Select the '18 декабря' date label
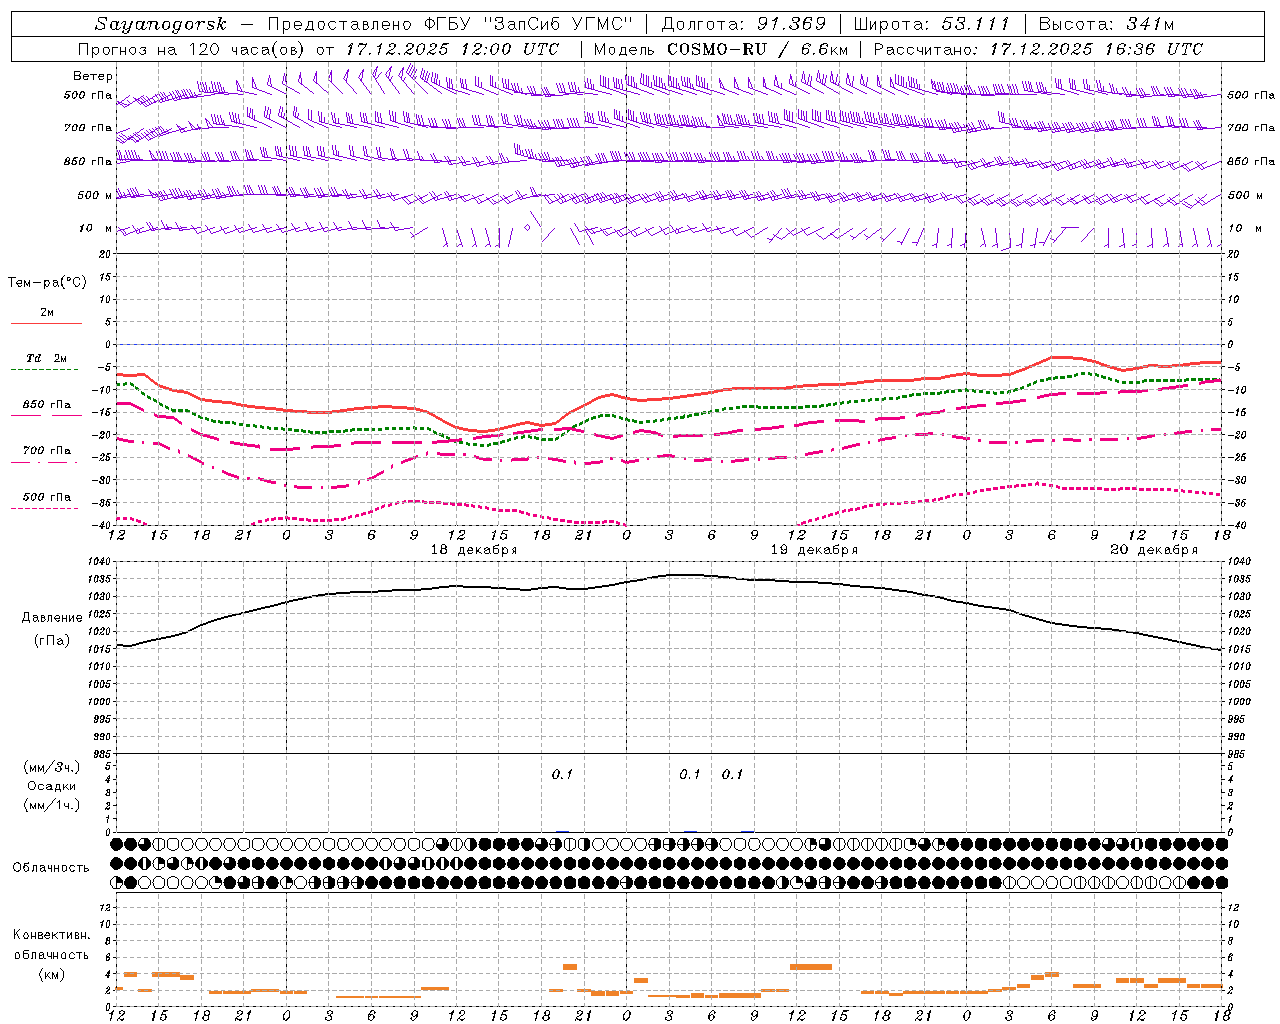The image size is (1280, 1024). tap(474, 550)
